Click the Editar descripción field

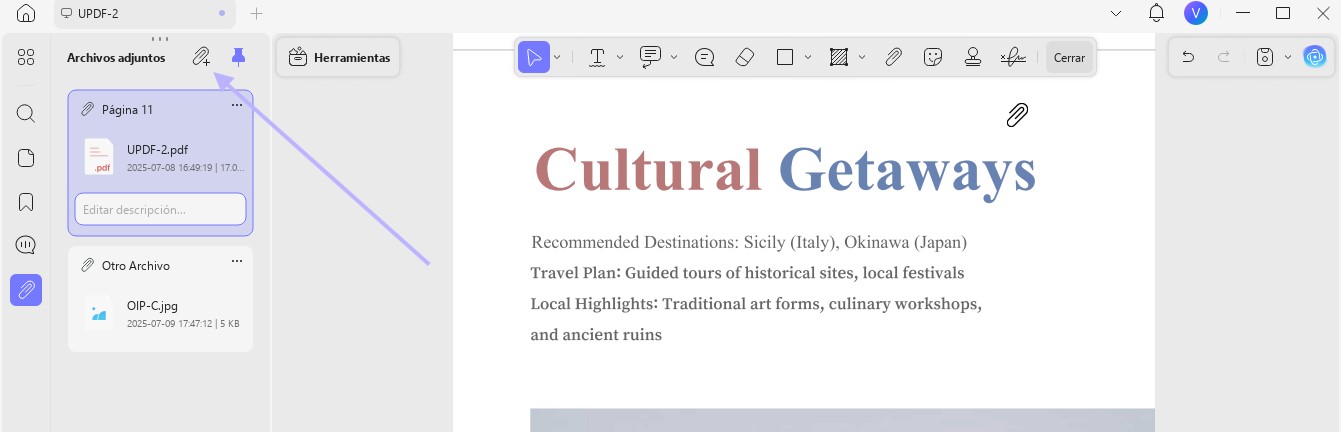[x=160, y=209]
